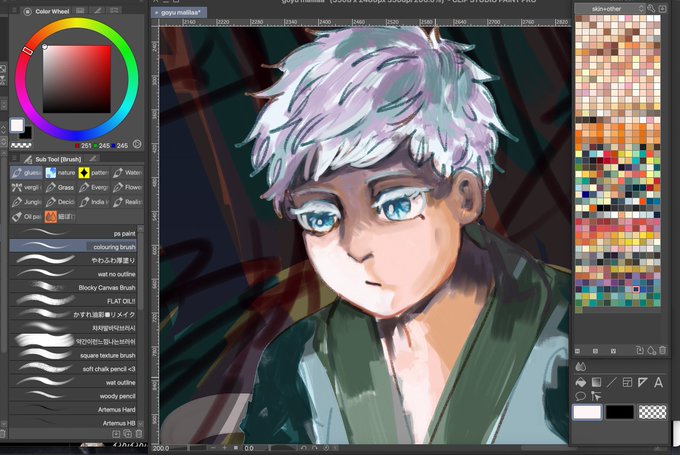
Task: Select pattern brush group
Action: (x=94, y=173)
